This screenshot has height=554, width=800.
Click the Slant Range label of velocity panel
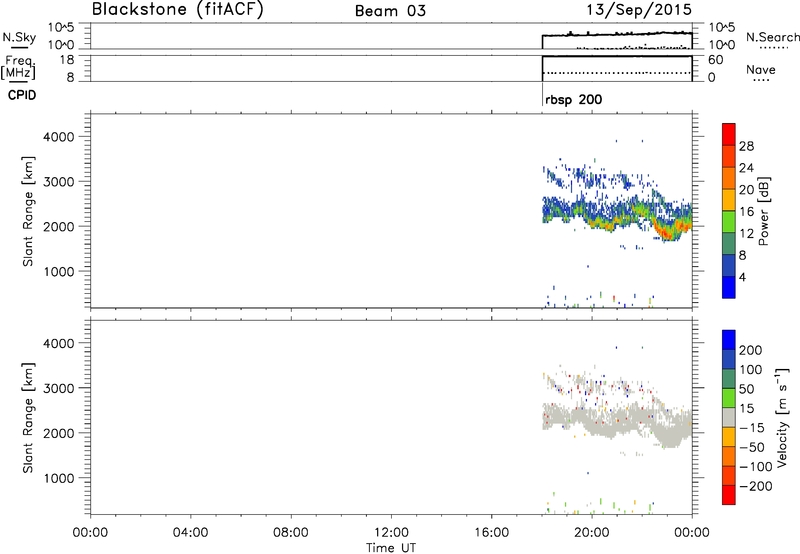point(28,418)
